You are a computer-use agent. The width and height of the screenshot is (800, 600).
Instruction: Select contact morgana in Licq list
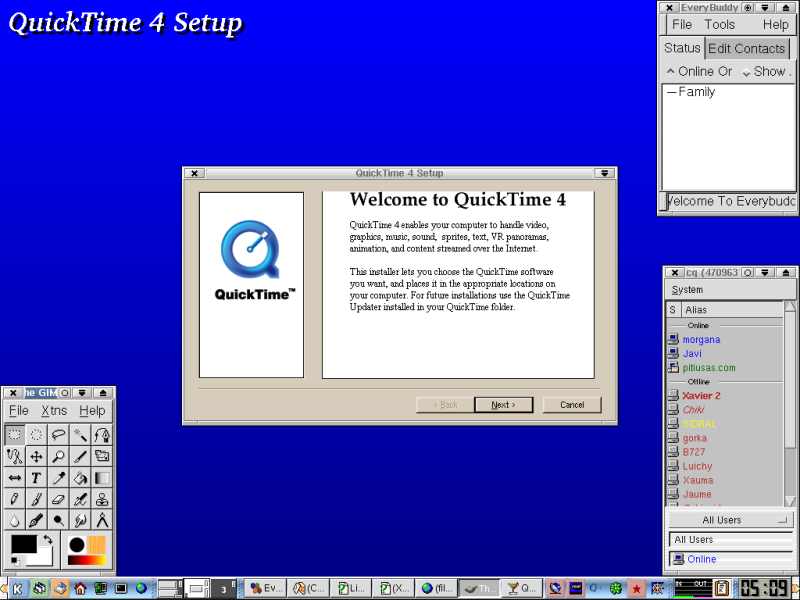[701, 339]
